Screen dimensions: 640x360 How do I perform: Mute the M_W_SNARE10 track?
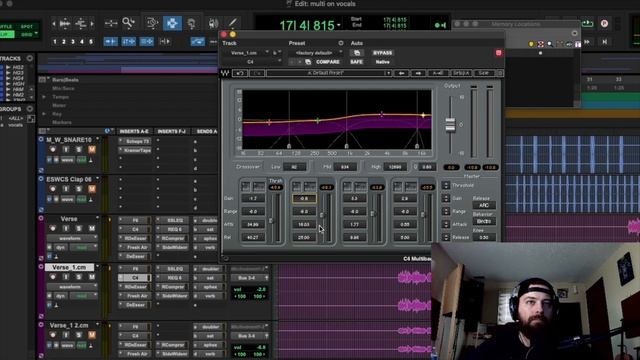tap(92, 150)
